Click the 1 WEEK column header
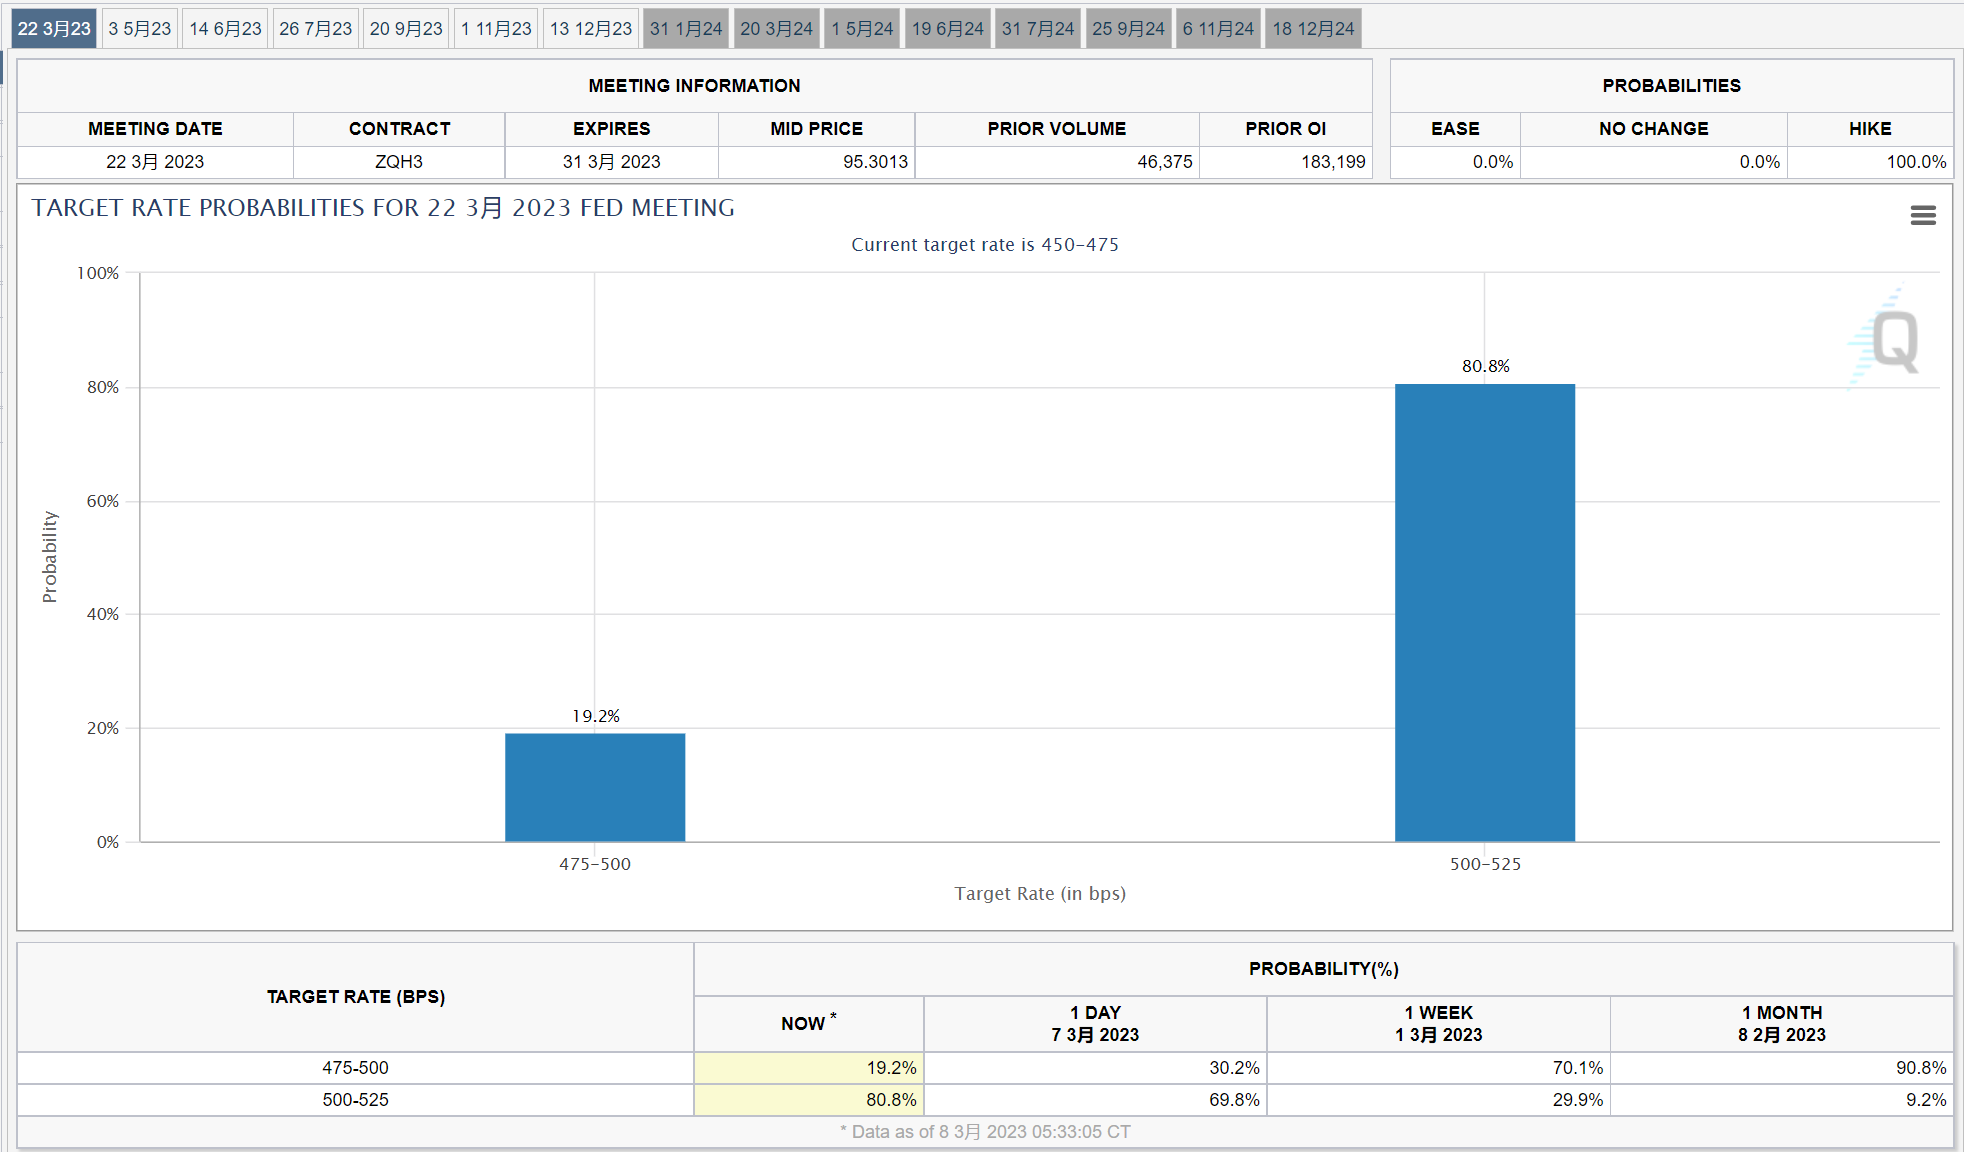This screenshot has width=1964, height=1152. [1437, 1023]
